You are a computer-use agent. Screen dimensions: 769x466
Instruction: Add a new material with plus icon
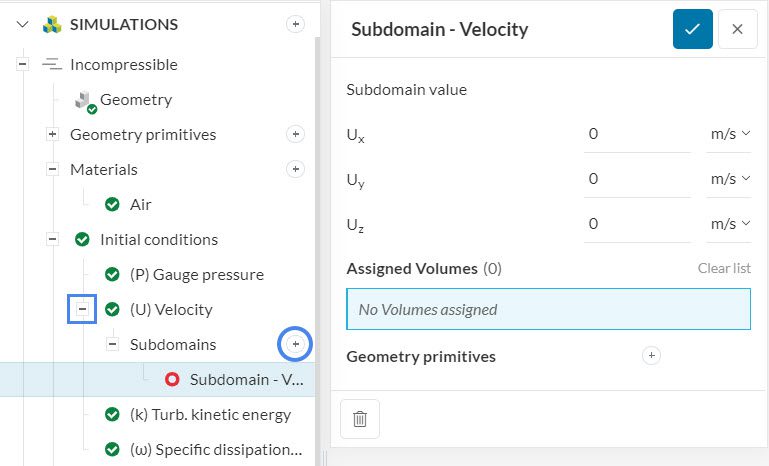tap(295, 169)
